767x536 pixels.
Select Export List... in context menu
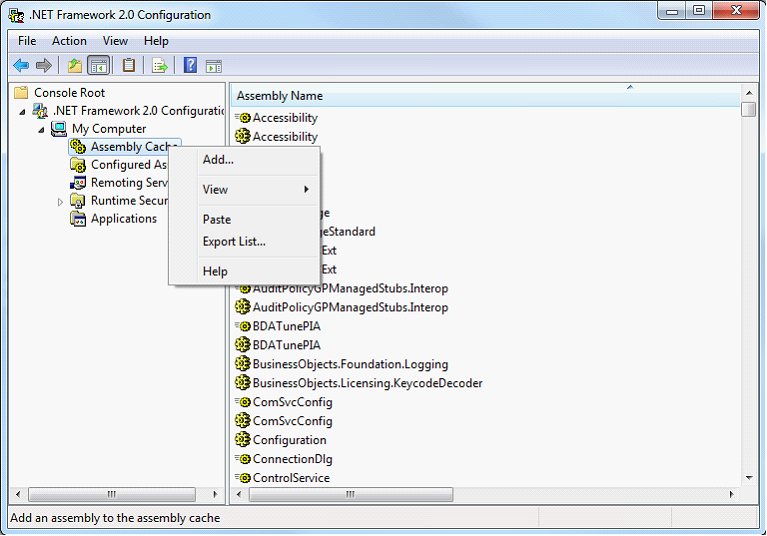click(x=234, y=241)
